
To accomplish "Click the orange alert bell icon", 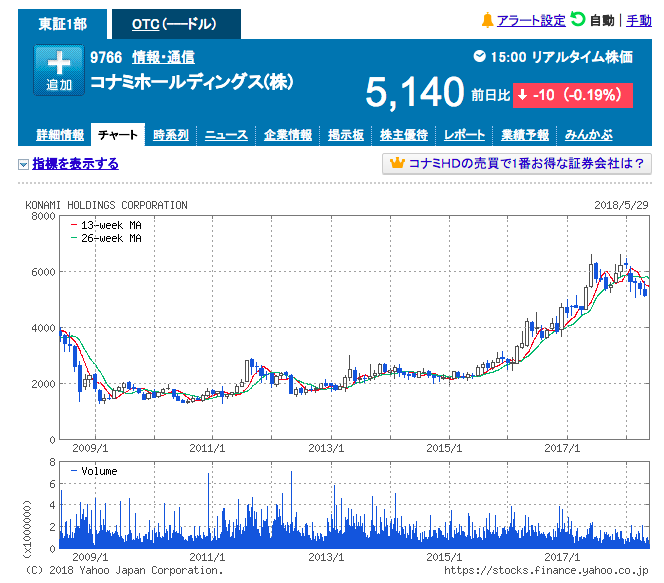I will [x=487, y=20].
